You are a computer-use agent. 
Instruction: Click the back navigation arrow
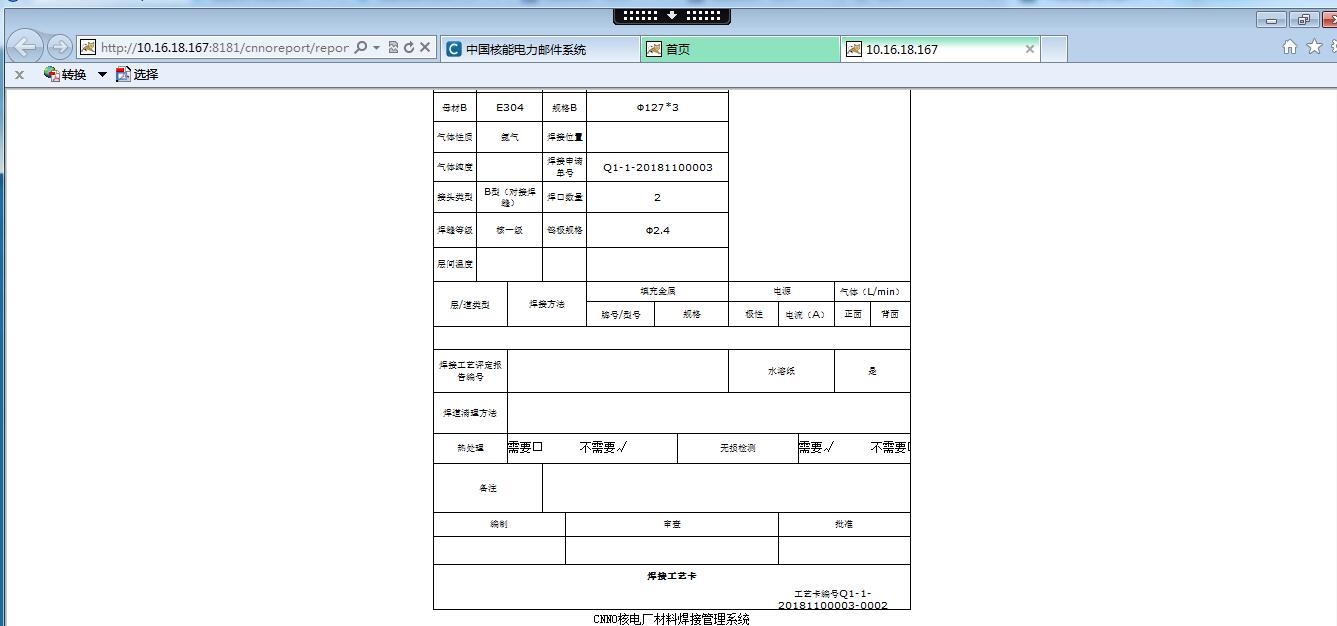[x=25, y=46]
